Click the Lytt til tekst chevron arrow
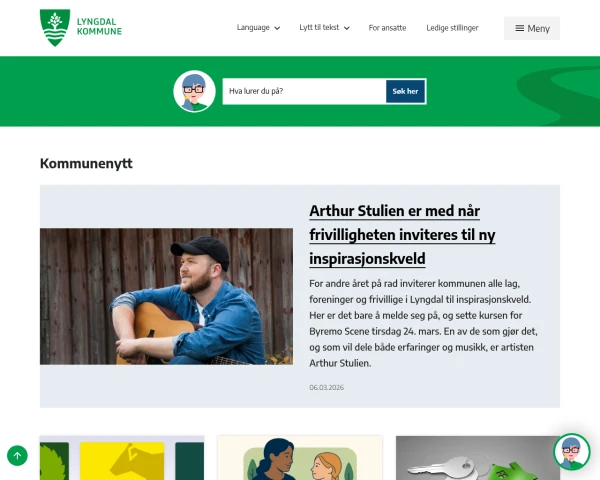 tap(347, 28)
